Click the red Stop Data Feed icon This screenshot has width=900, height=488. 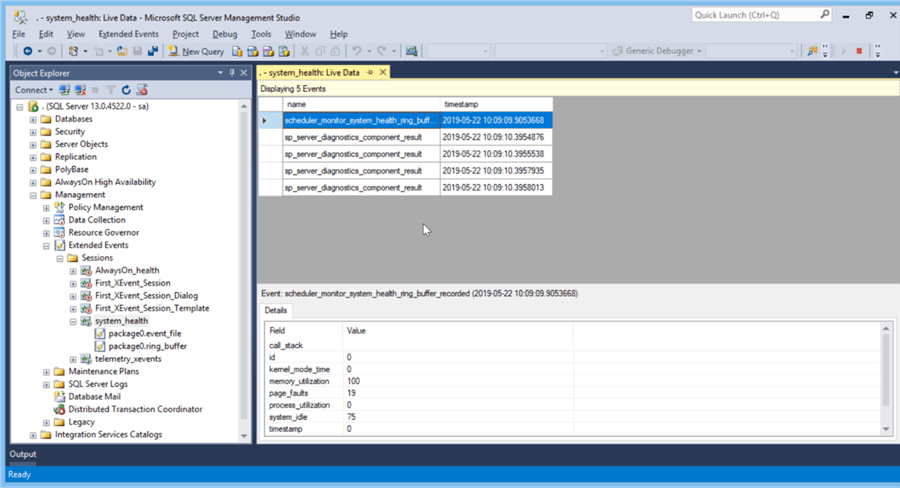click(859, 51)
